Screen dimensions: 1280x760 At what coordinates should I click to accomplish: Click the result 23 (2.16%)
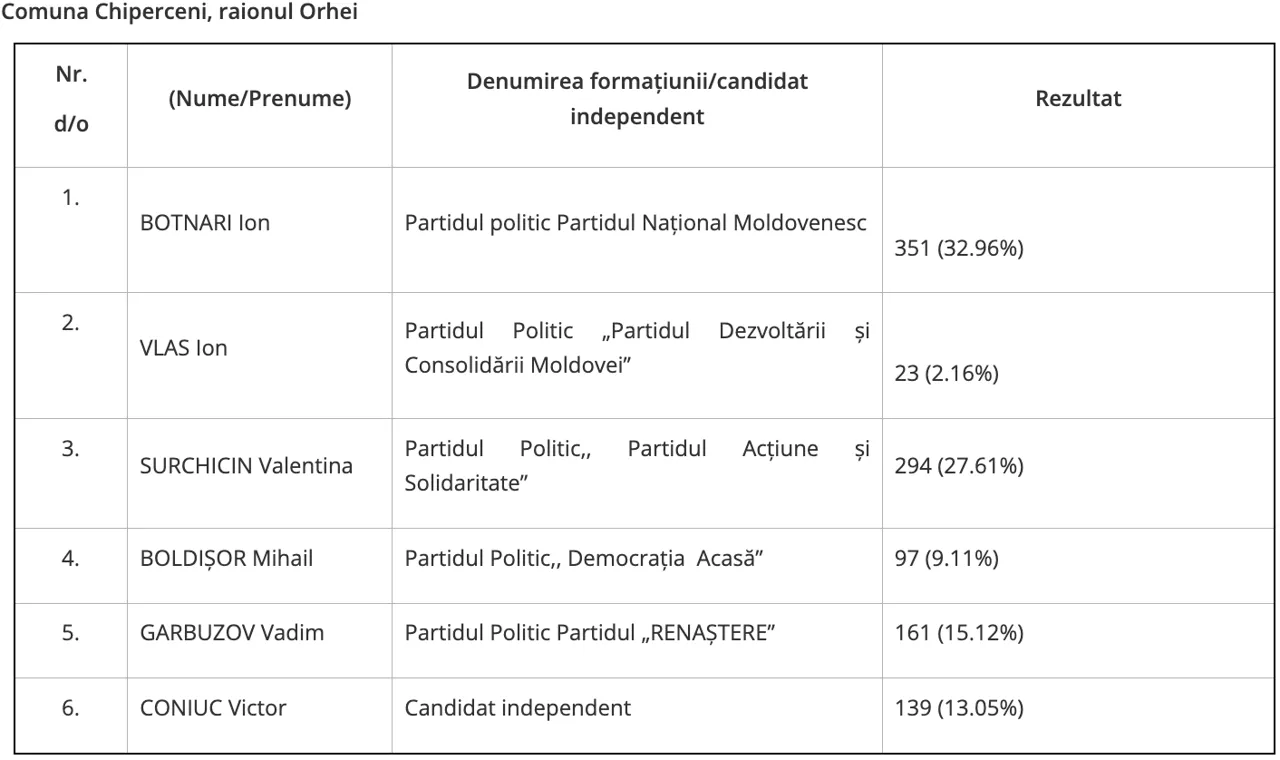(947, 376)
